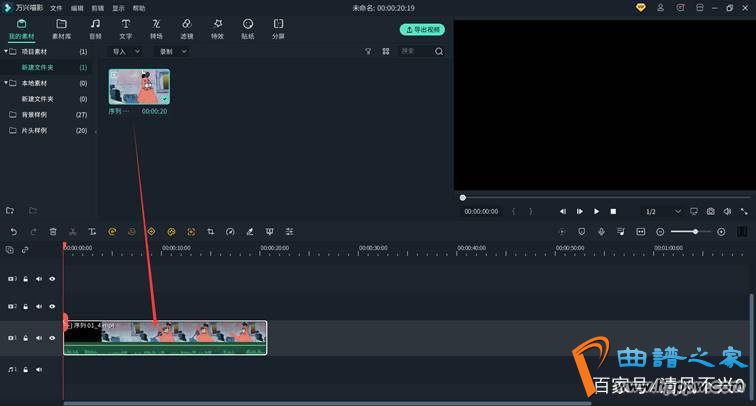The width and height of the screenshot is (756, 406).
Task: Hide video track 3 with eye icon
Action: [52, 278]
